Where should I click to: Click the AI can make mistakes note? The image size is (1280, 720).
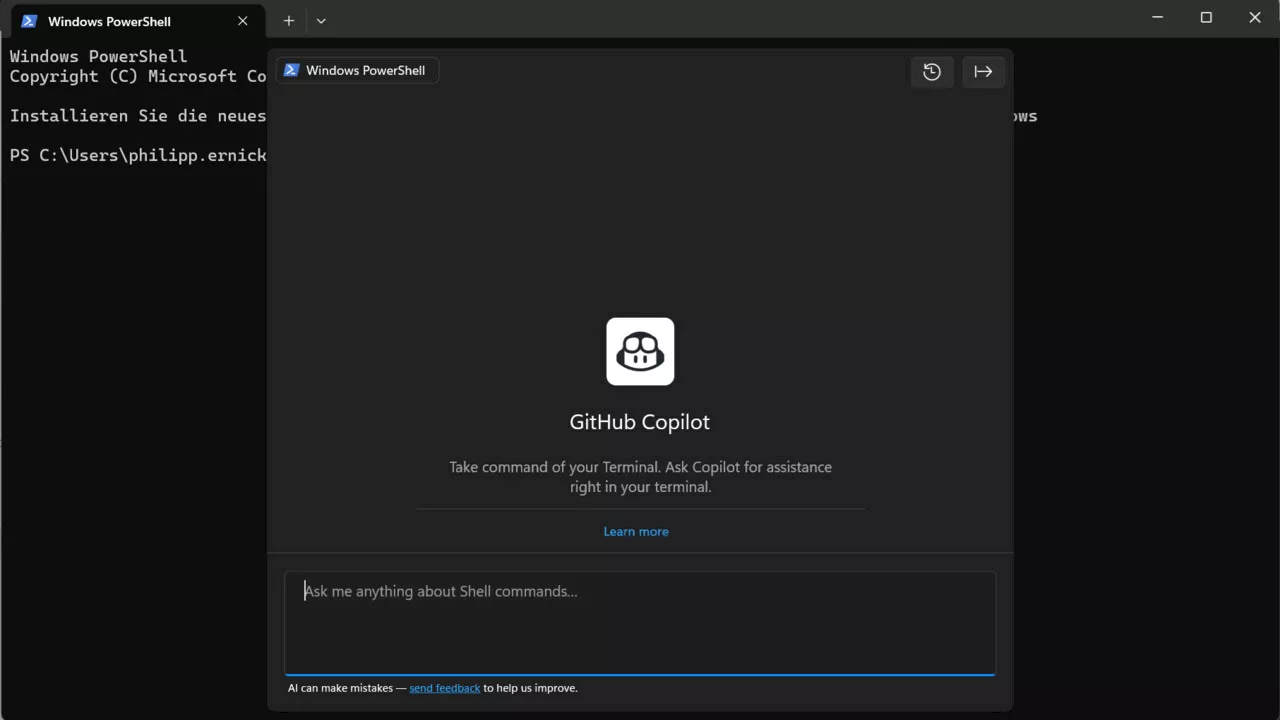point(433,688)
